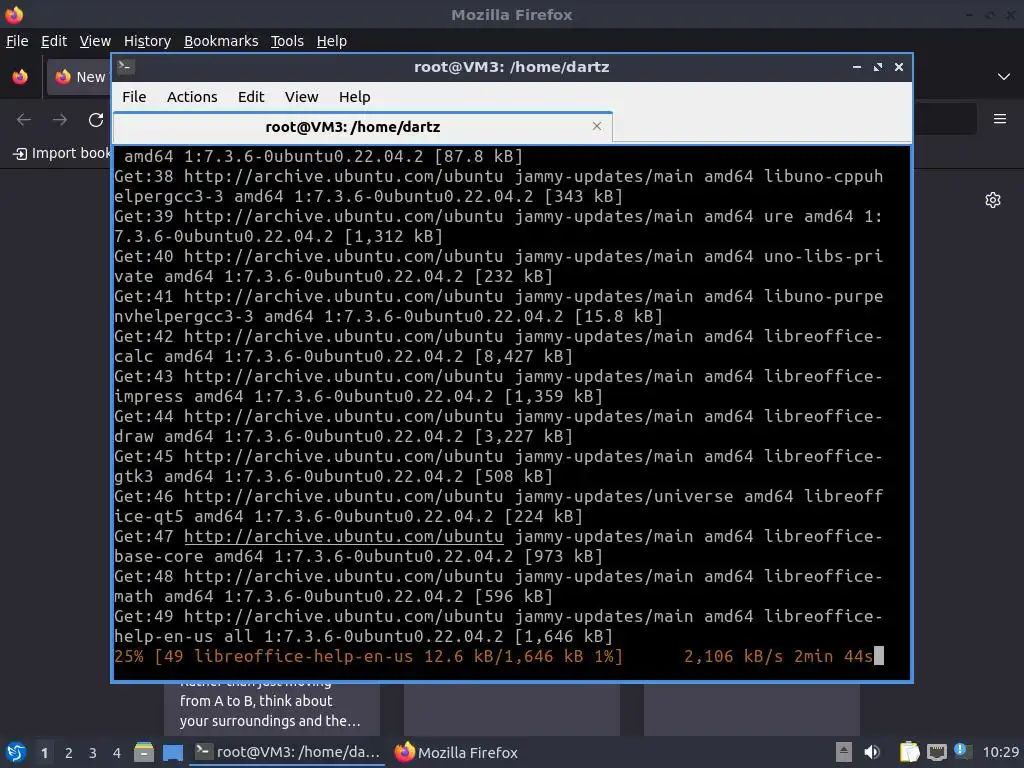Viewport: 1024px width, 768px height.
Task: Switch to workspace 2
Action: [69, 753]
